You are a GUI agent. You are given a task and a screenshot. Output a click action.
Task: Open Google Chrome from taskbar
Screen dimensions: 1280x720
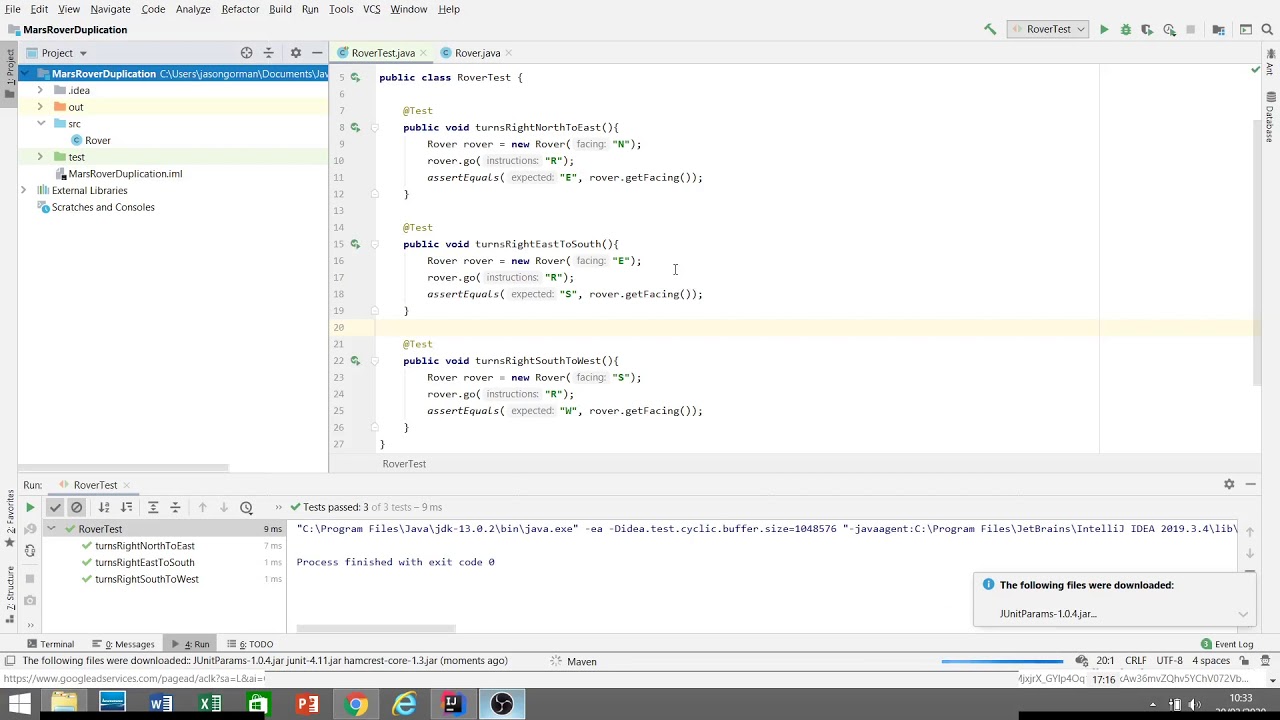click(x=356, y=704)
